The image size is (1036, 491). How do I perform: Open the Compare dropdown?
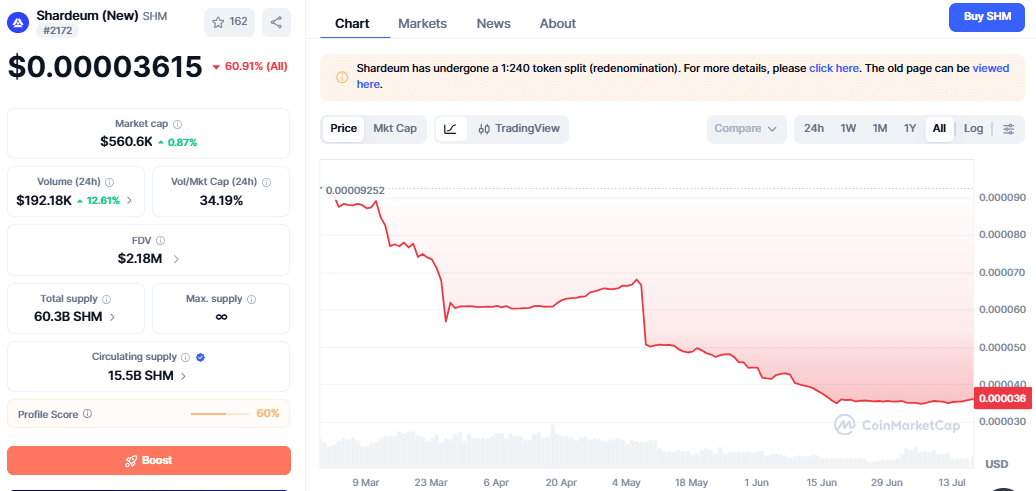pyautogui.click(x=747, y=129)
